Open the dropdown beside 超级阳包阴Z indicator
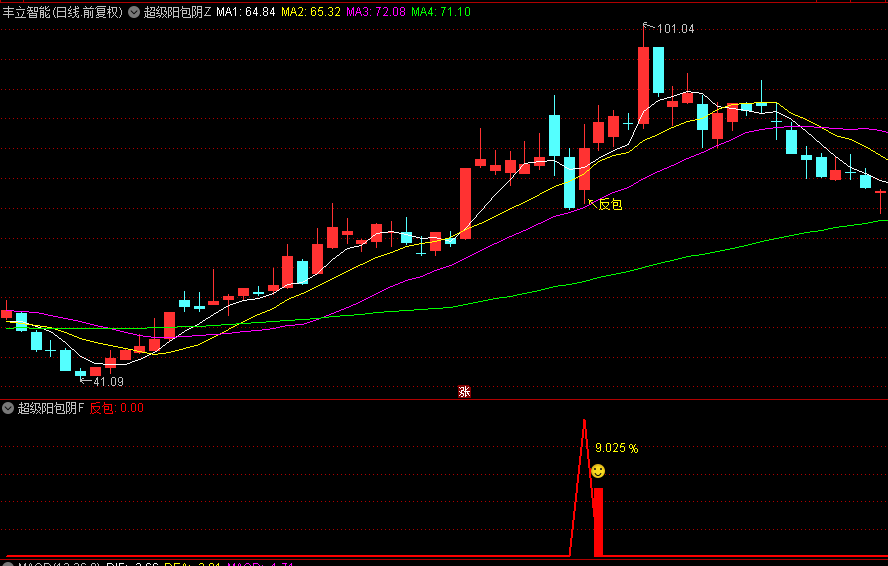The height and width of the screenshot is (566, 888). tap(134, 12)
